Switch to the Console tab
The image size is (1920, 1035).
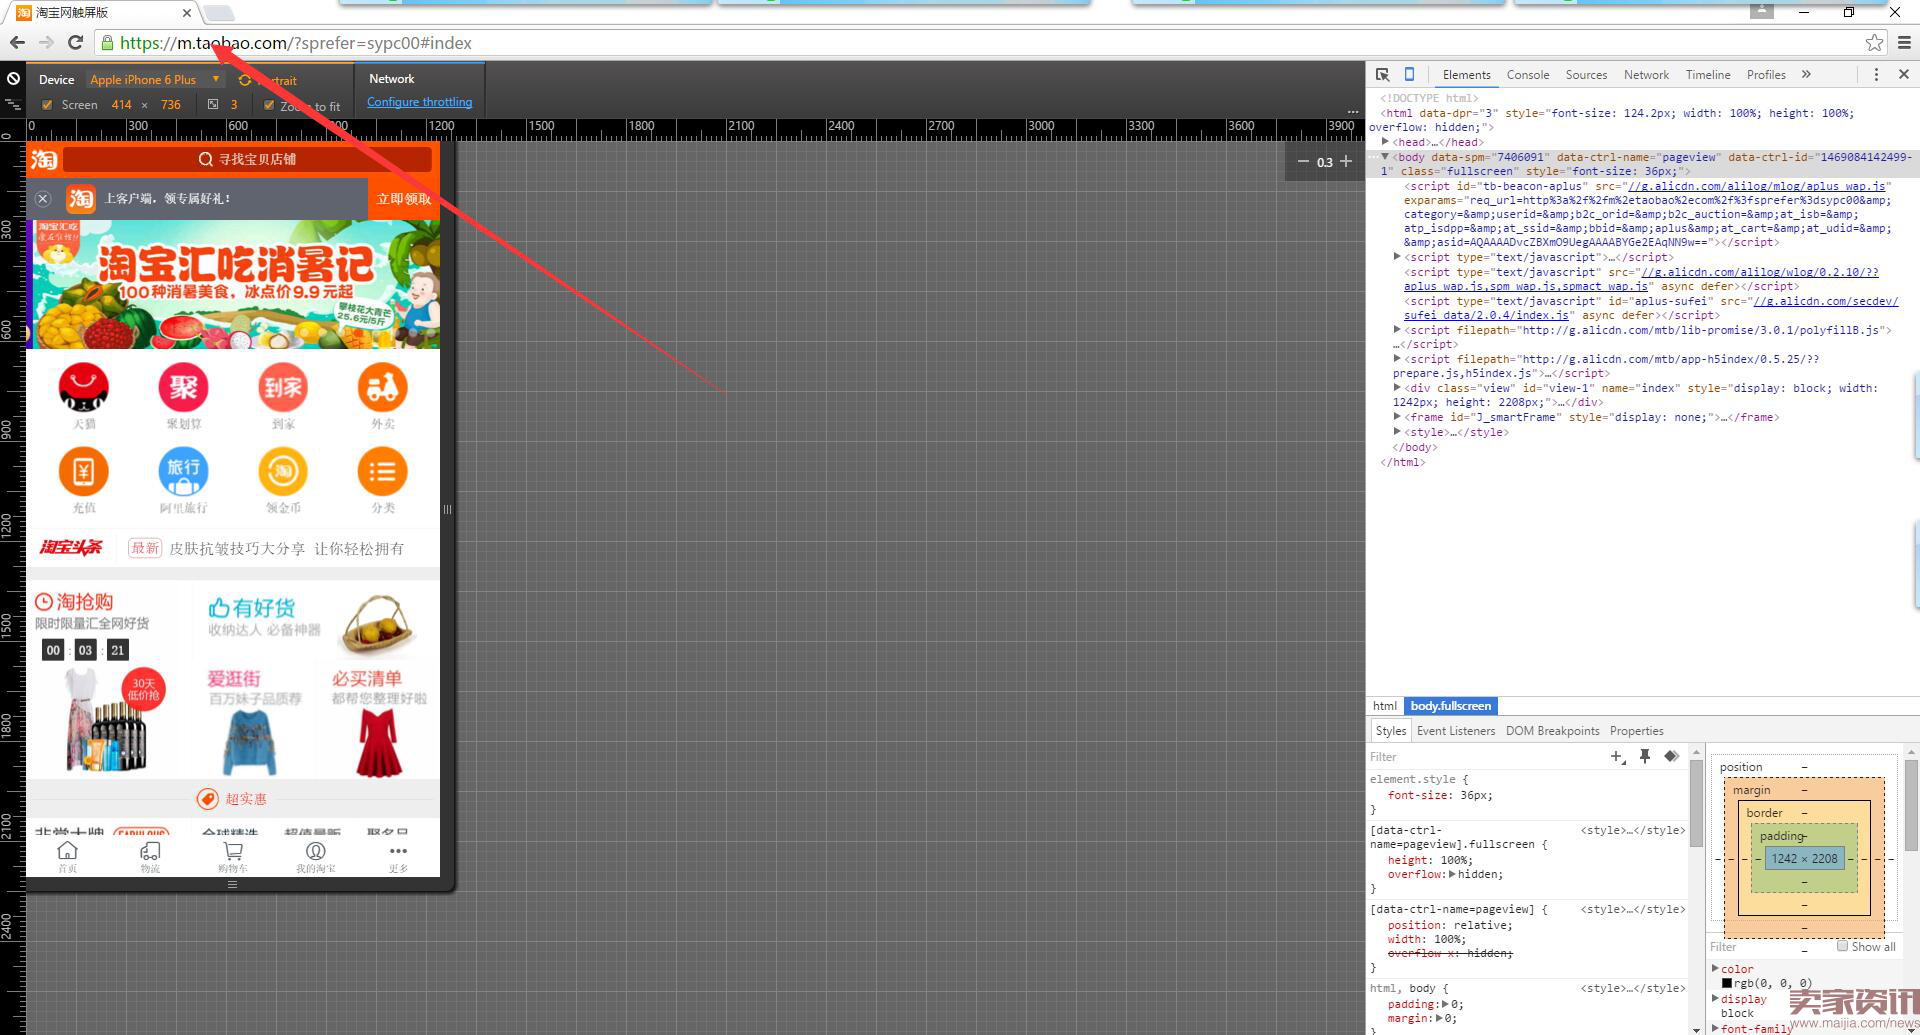[1528, 75]
